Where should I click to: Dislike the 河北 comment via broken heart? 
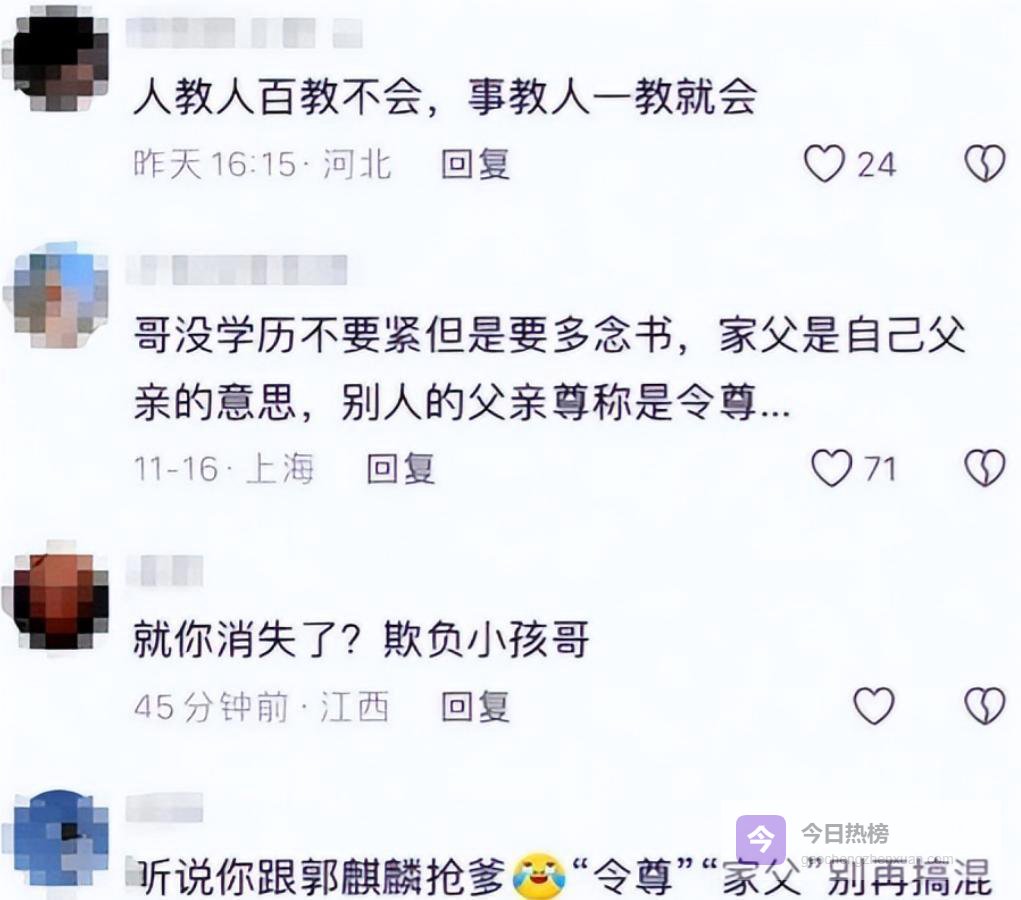pyautogui.click(x=985, y=163)
